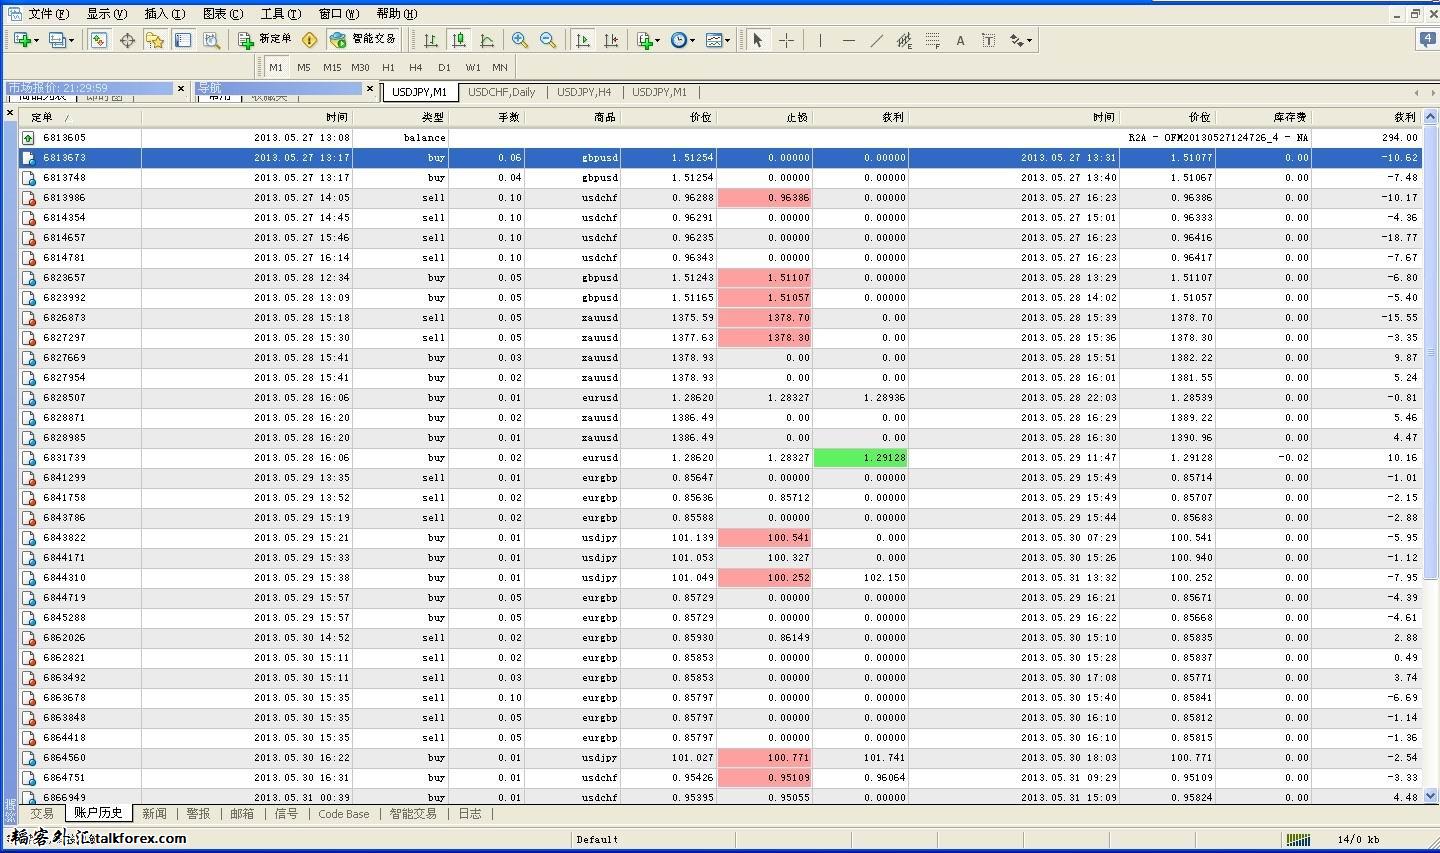Open MetaEditor via the yellow diamond icon

[x=309, y=40]
